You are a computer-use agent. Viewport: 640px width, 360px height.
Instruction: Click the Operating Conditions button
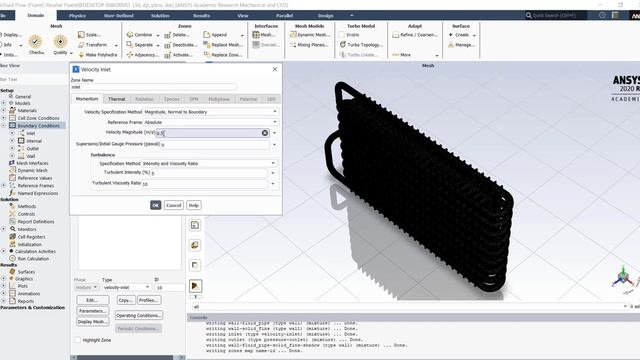pos(138,316)
